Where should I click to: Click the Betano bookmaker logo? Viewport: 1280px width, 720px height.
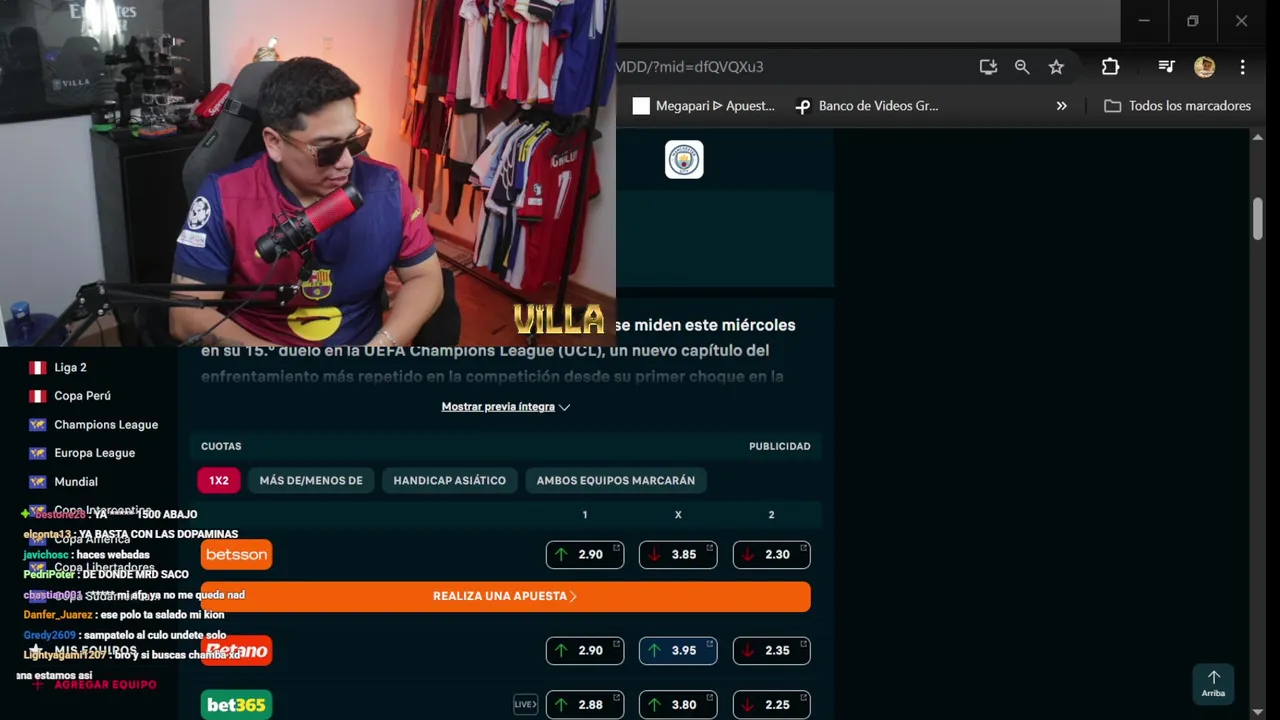236,650
